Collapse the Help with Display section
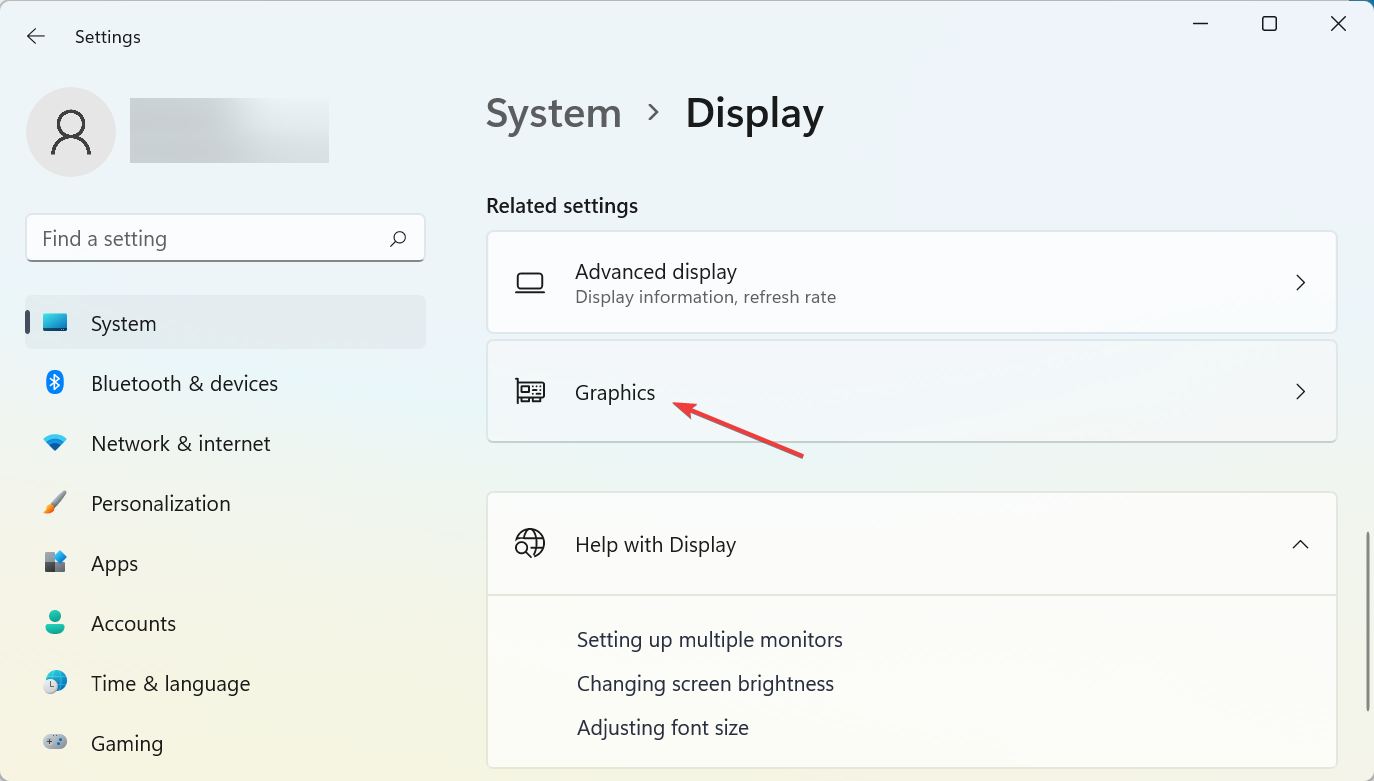The width and height of the screenshot is (1374, 781). coord(1300,544)
